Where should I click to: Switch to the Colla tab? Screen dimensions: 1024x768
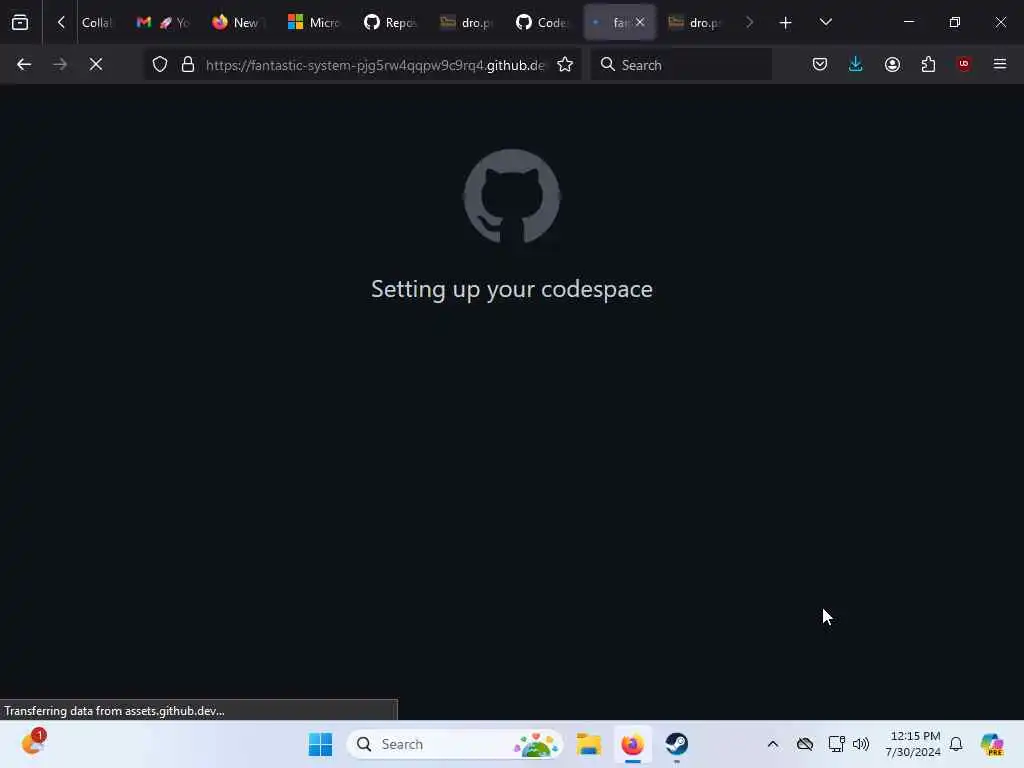[97, 22]
